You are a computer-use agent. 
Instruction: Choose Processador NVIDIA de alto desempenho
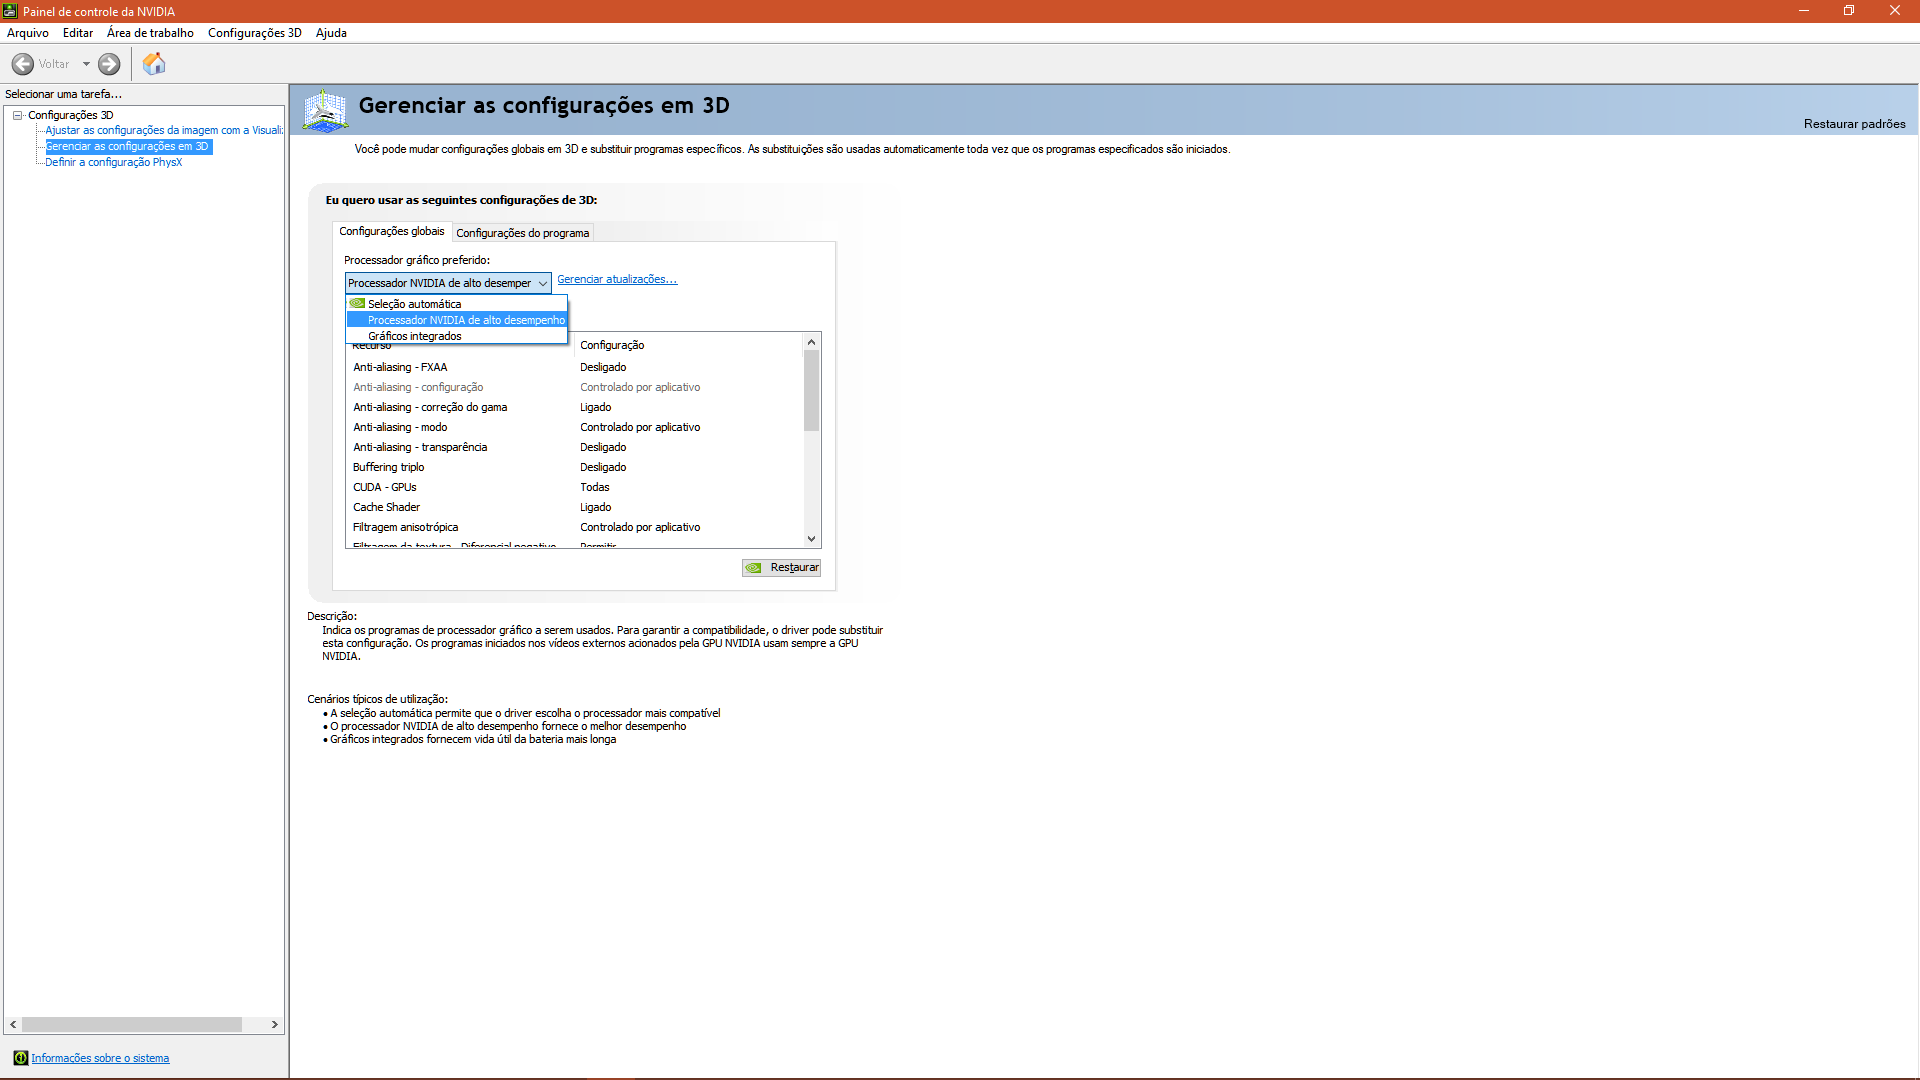(x=465, y=320)
